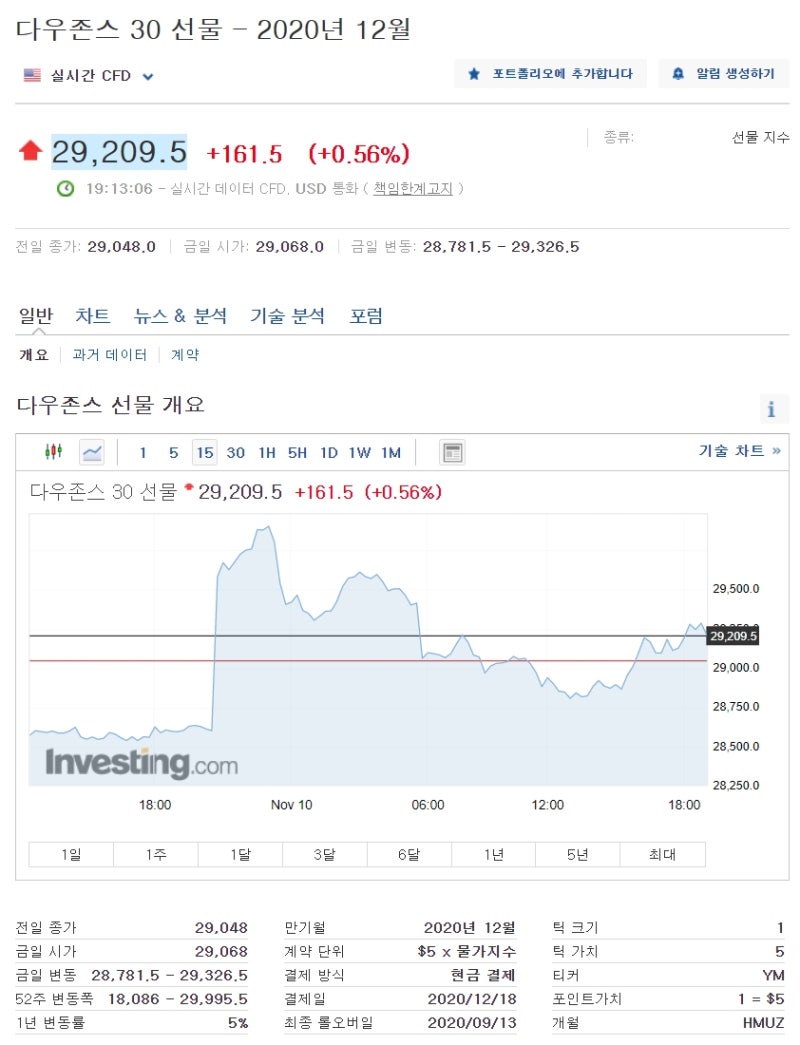Screen dimensions: 800x1045
Task: Choose the 1W chart interval
Action: tap(359, 453)
